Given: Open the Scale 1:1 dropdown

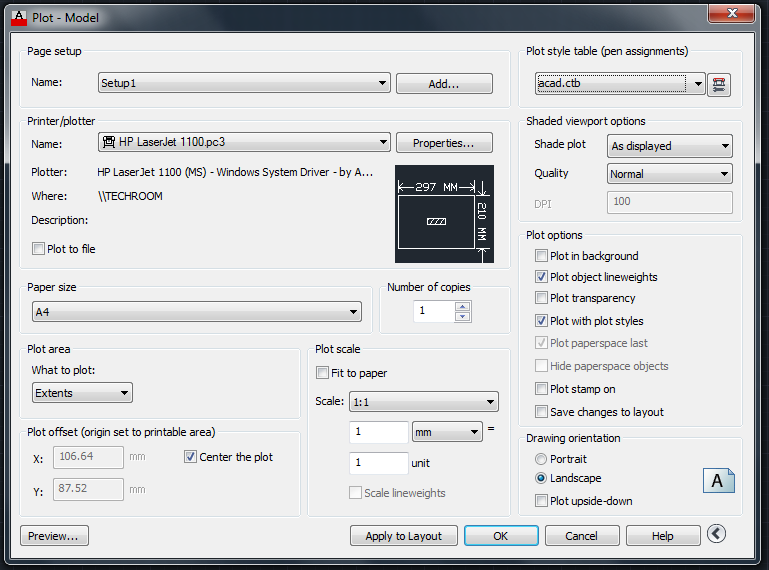Looking at the screenshot, I should 424,402.
